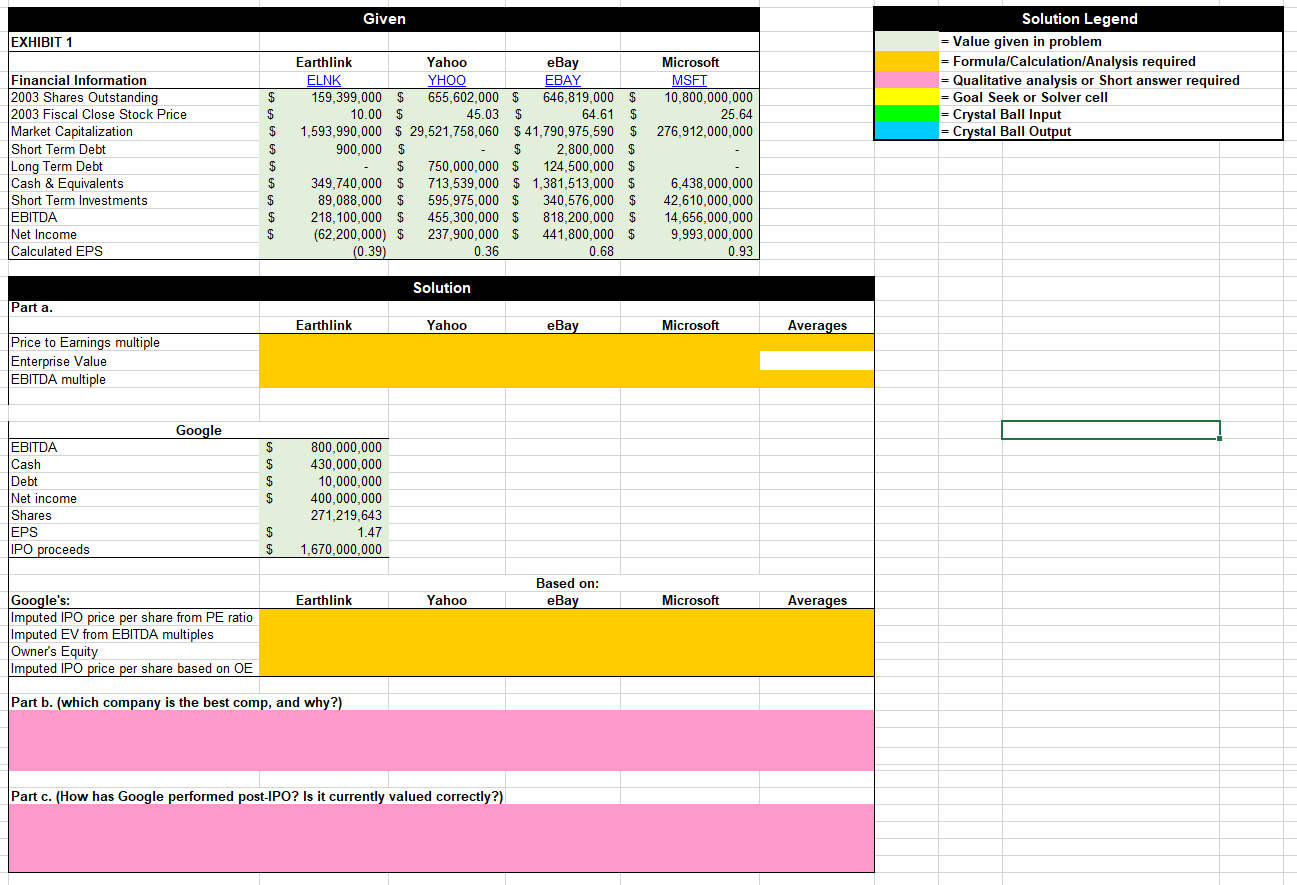This screenshot has width=1297, height=885.
Task: Select the 'Given' header cell
Action: pyautogui.click(x=384, y=19)
